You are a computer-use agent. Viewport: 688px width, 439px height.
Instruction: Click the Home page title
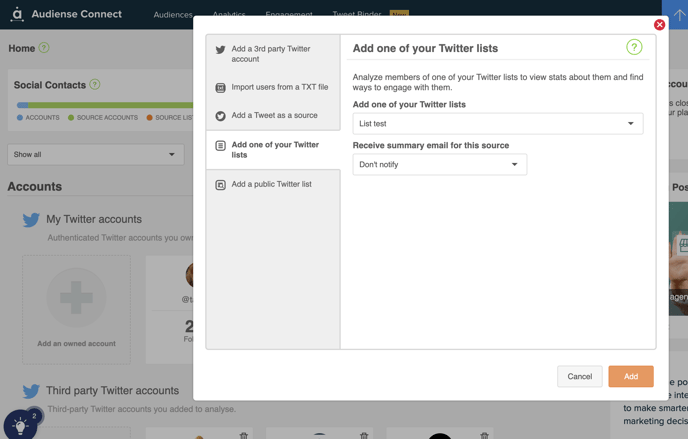pyautogui.click(x=22, y=48)
